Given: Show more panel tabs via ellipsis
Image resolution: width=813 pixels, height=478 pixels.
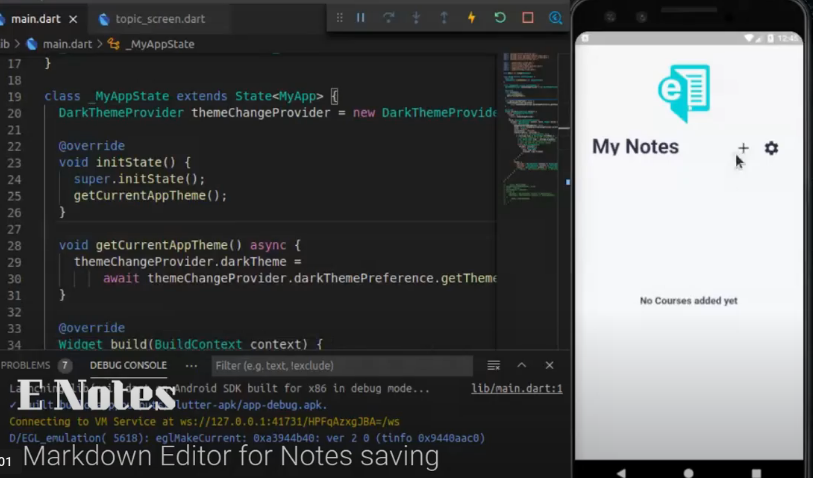Looking at the screenshot, I should (191, 366).
